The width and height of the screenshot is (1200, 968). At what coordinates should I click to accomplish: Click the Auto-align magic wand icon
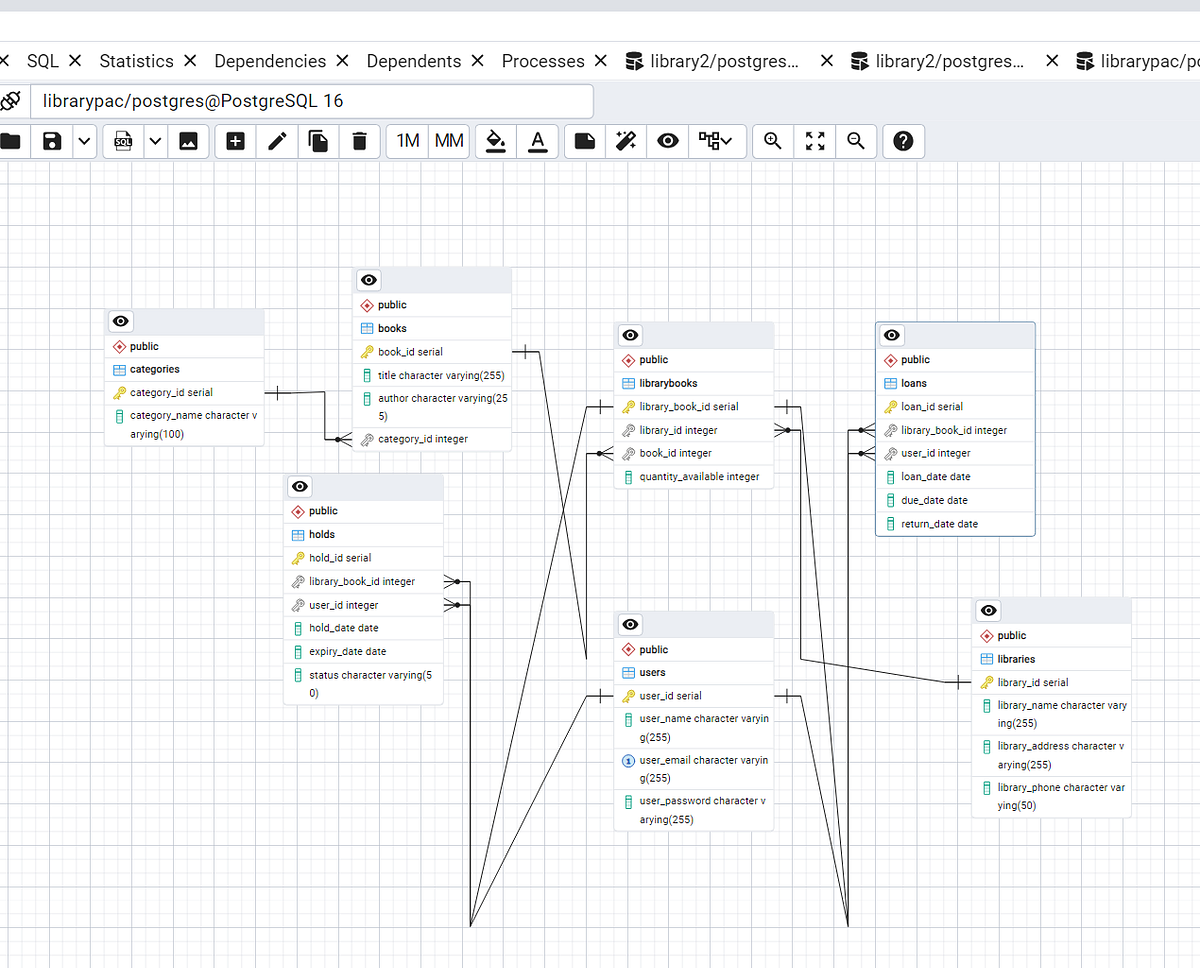pyautogui.click(x=626, y=141)
